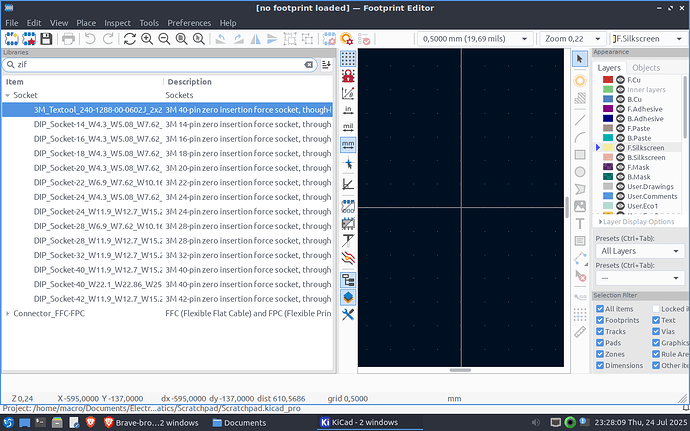Click the F.Cu red color swatch

tap(608, 80)
